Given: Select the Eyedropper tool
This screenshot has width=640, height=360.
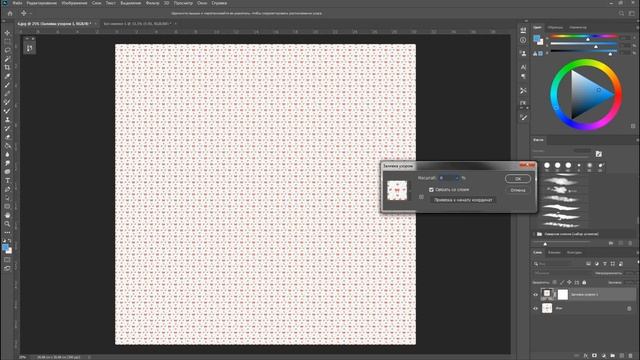Looking at the screenshot, I should 7,76.
